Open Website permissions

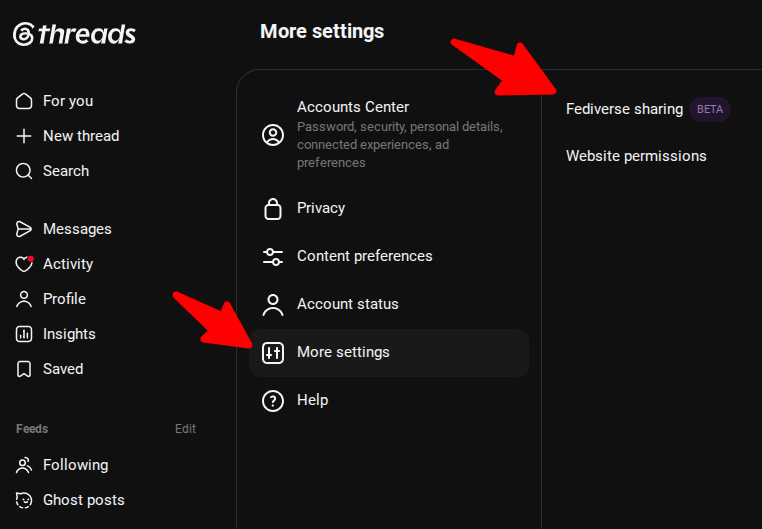click(x=636, y=156)
